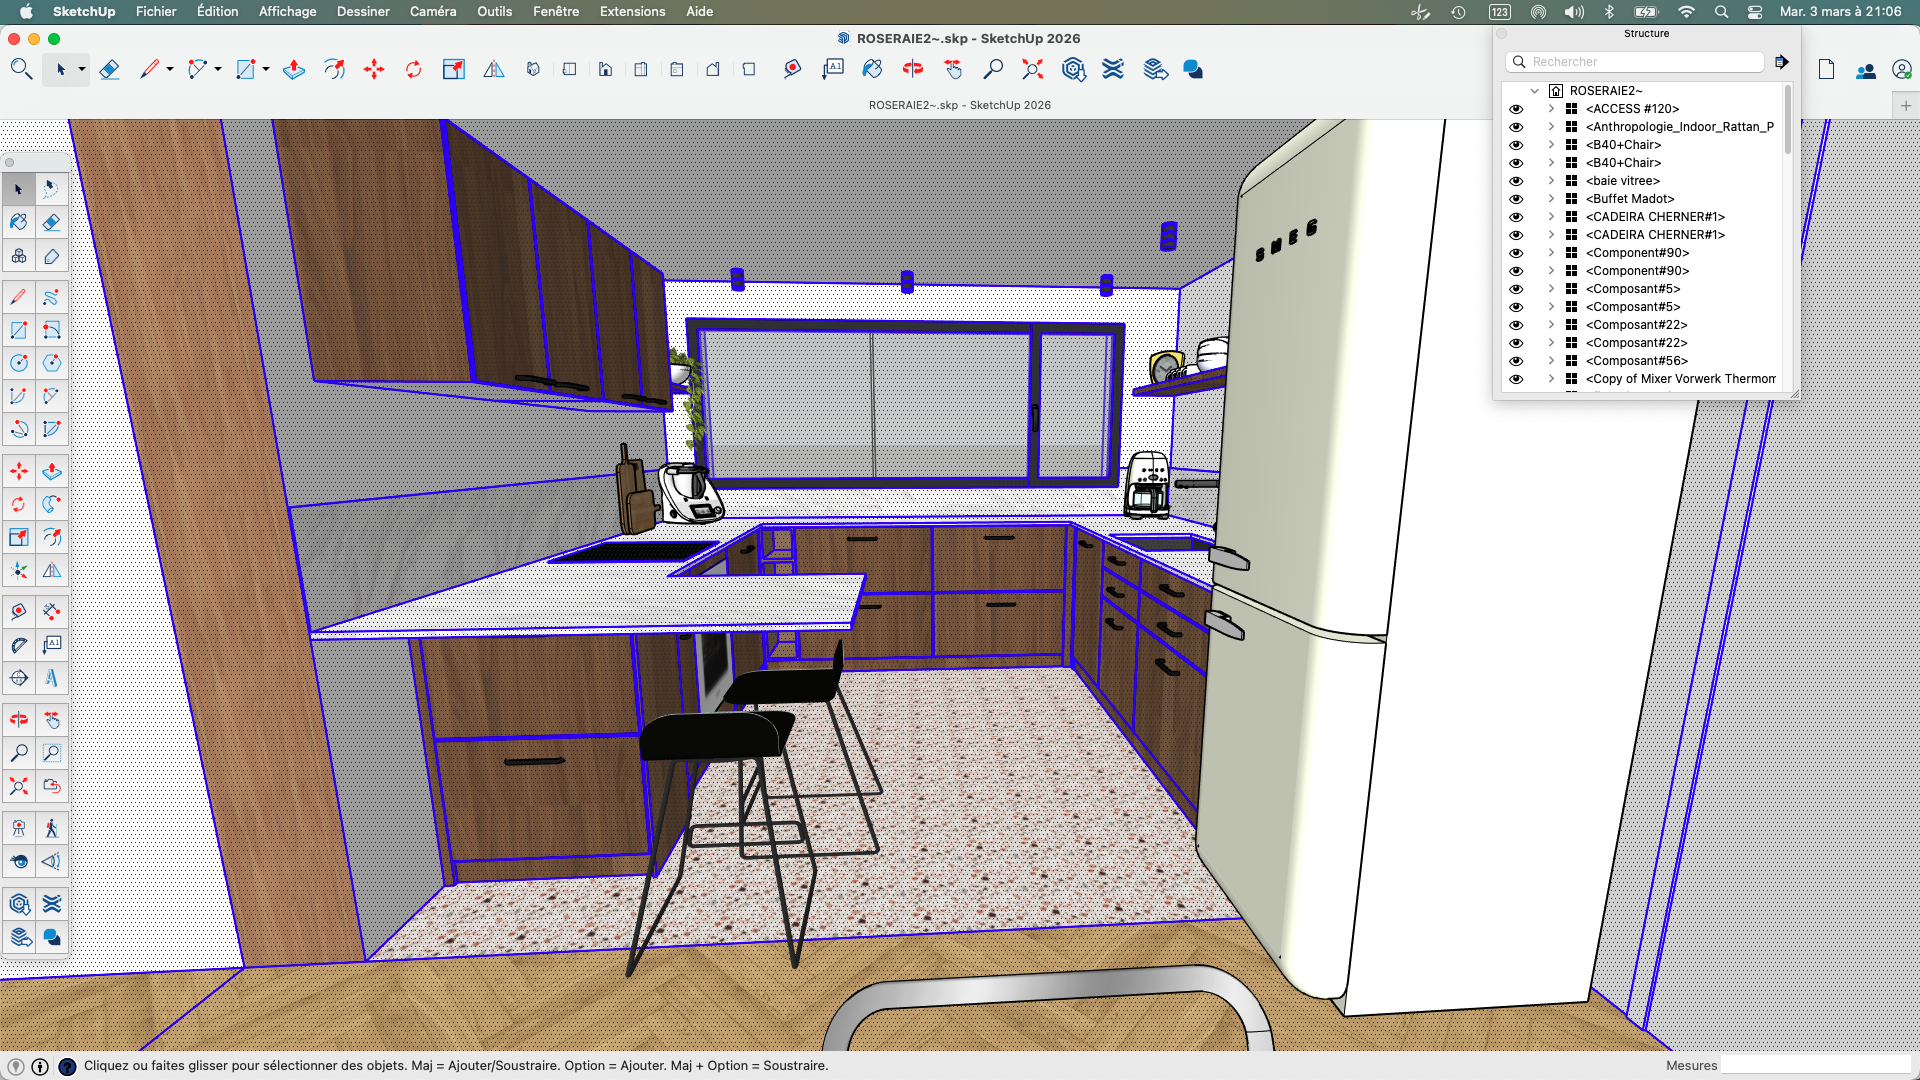Viewport: 1920px width, 1080px height.
Task: Select the Paint Bucket tool
Action: click(871, 70)
